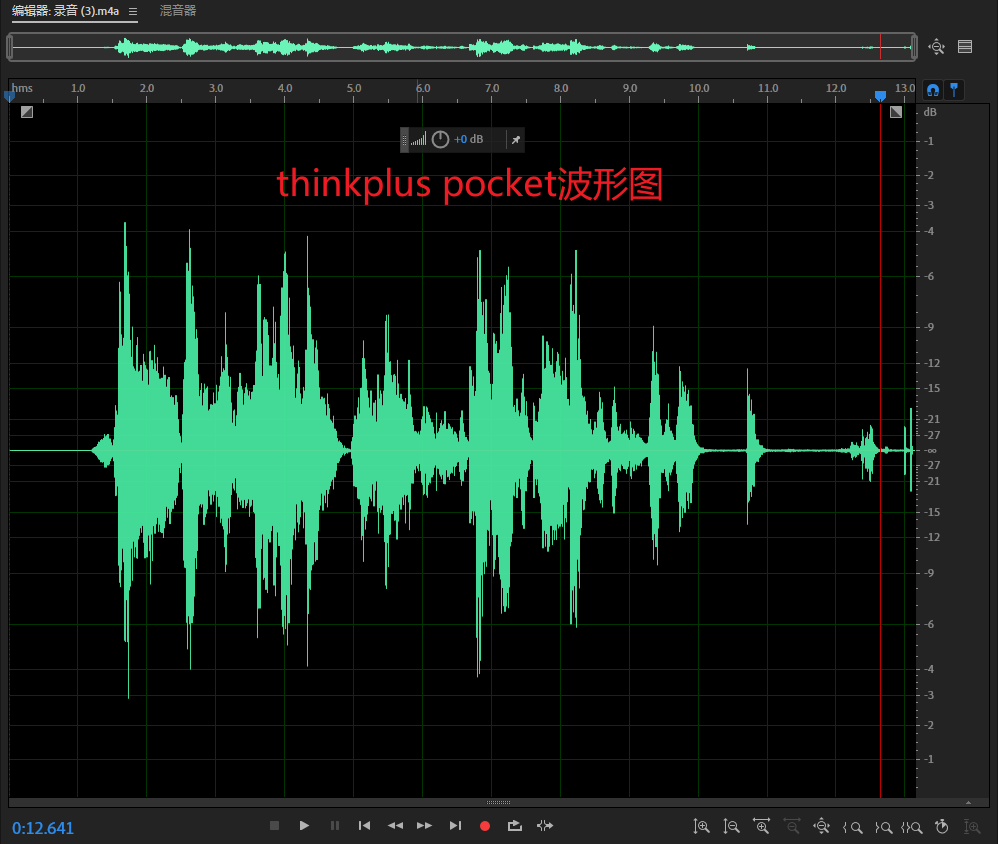Zoom to selection

coord(912,827)
